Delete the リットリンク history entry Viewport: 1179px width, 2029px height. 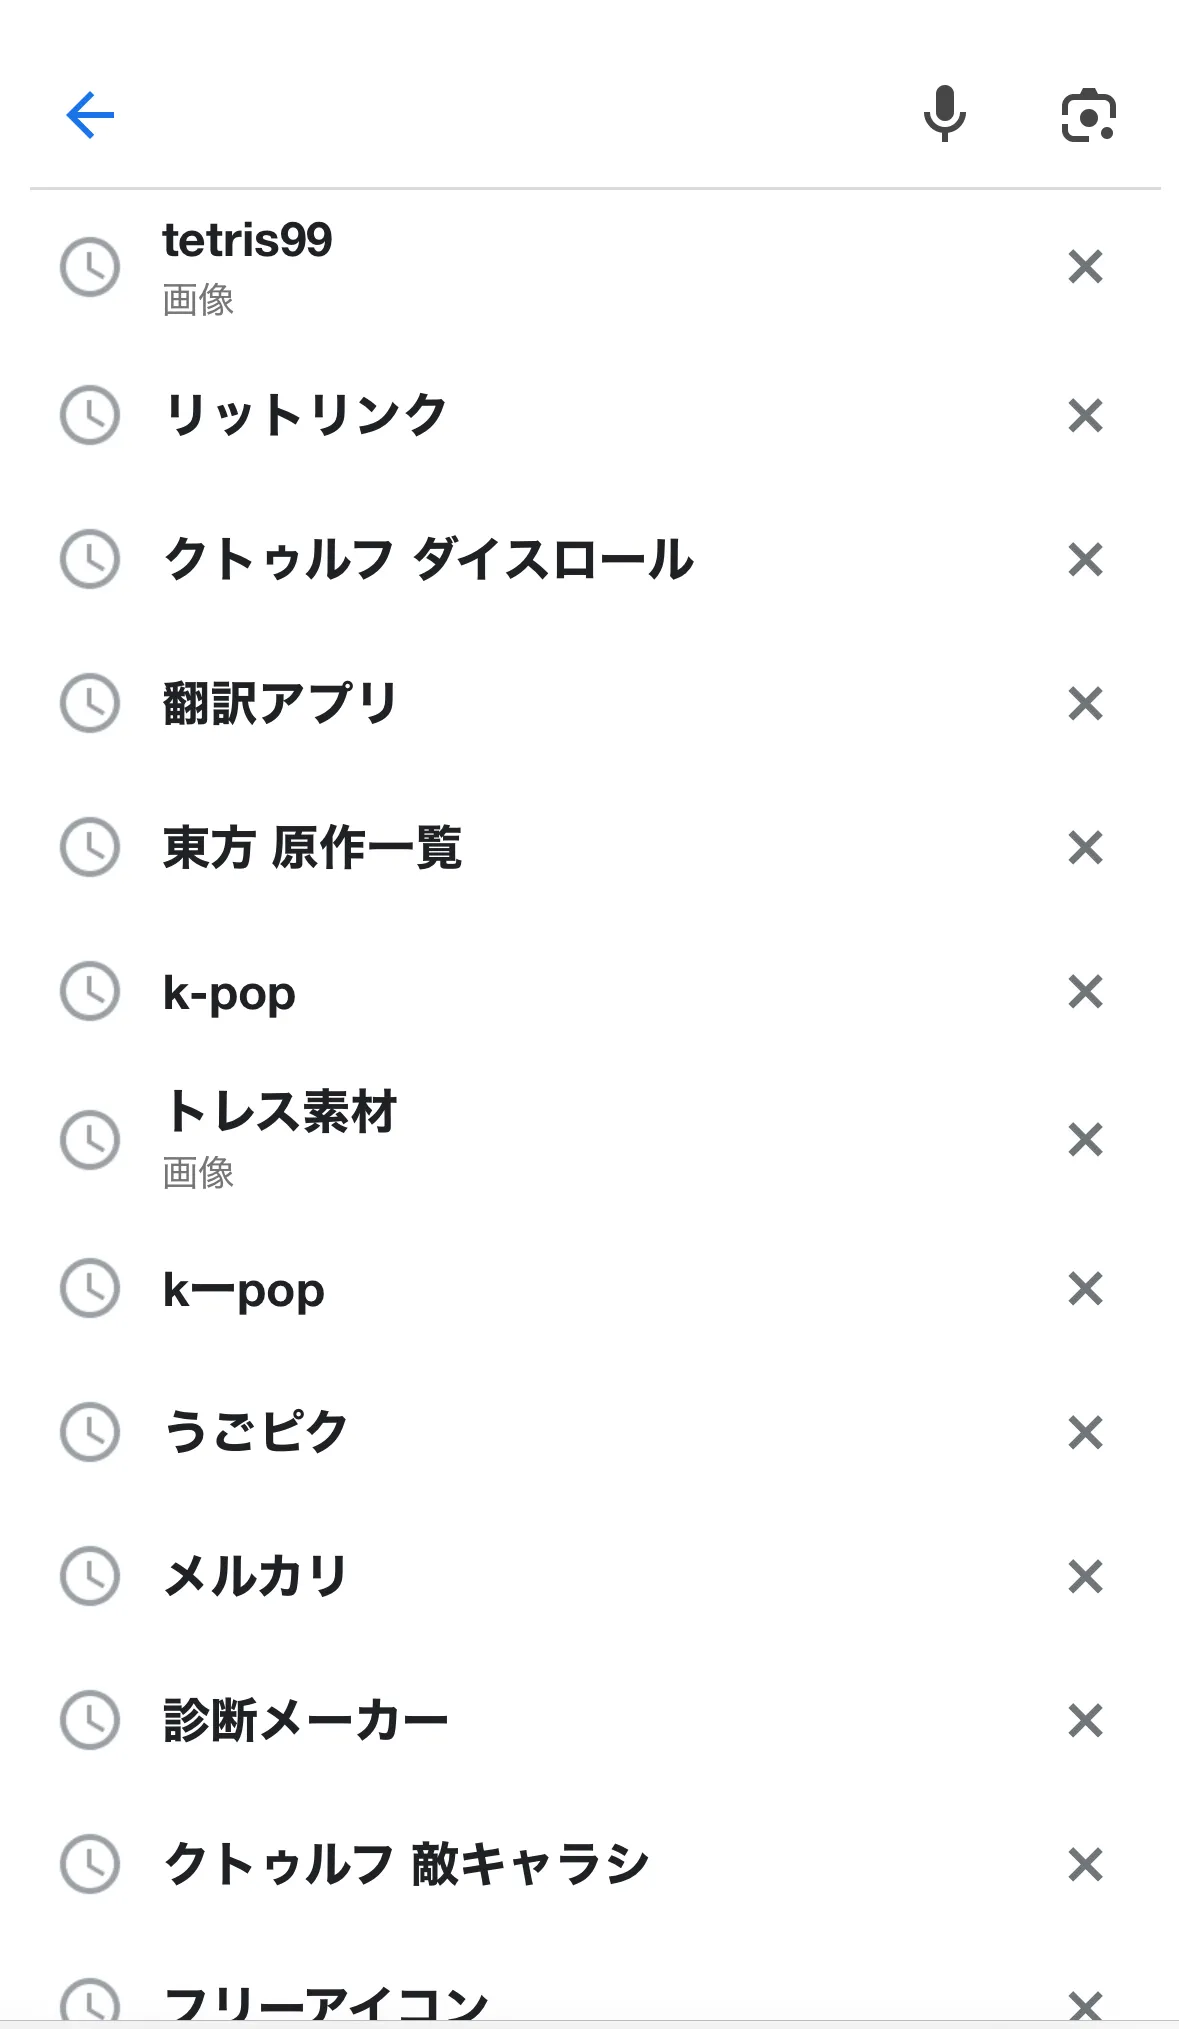coord(1085,415)
